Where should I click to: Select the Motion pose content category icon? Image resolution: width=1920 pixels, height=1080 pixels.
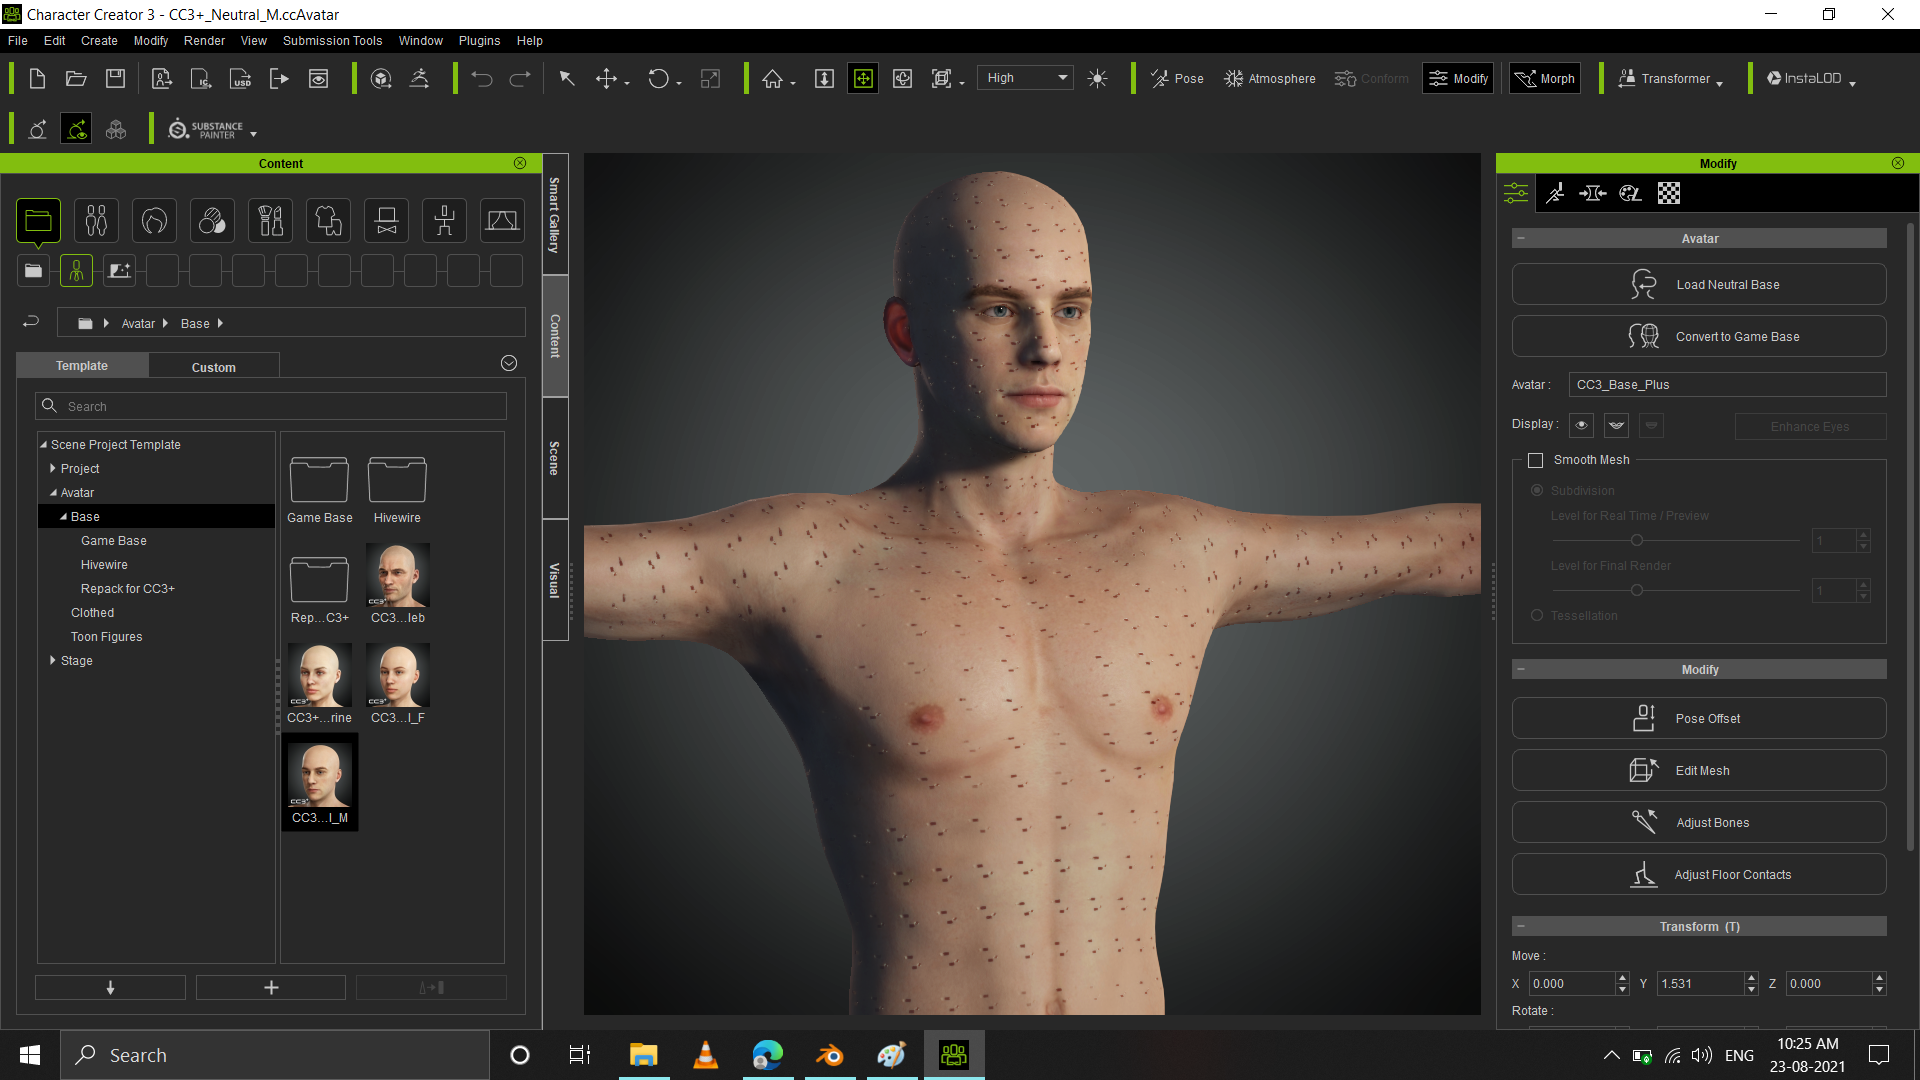[x=444, y=221]
